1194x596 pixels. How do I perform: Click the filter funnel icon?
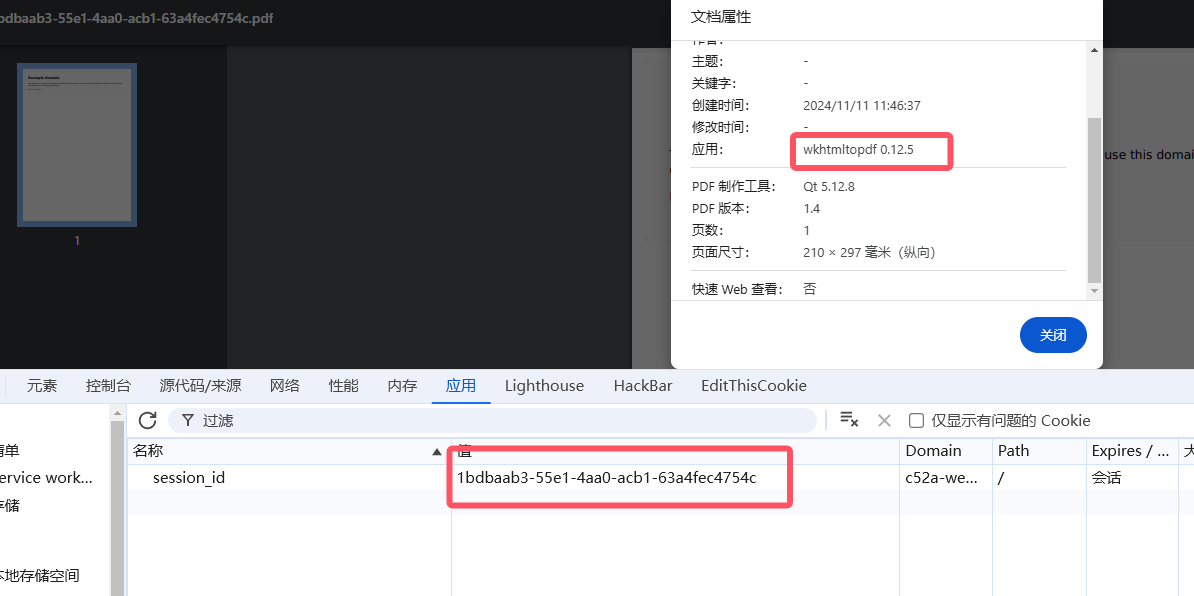coord(187,421)
